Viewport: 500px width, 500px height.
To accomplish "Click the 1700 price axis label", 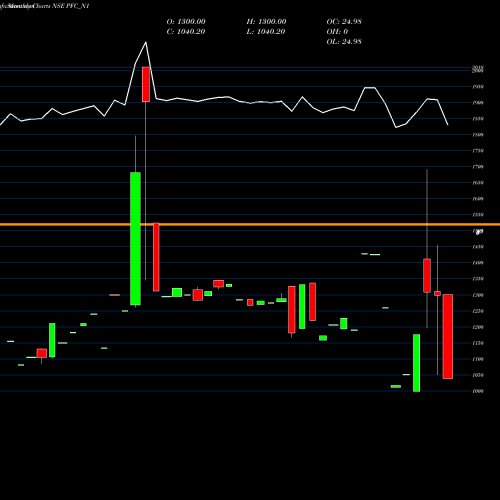I will pyautogui.click(x=478, y=167).
